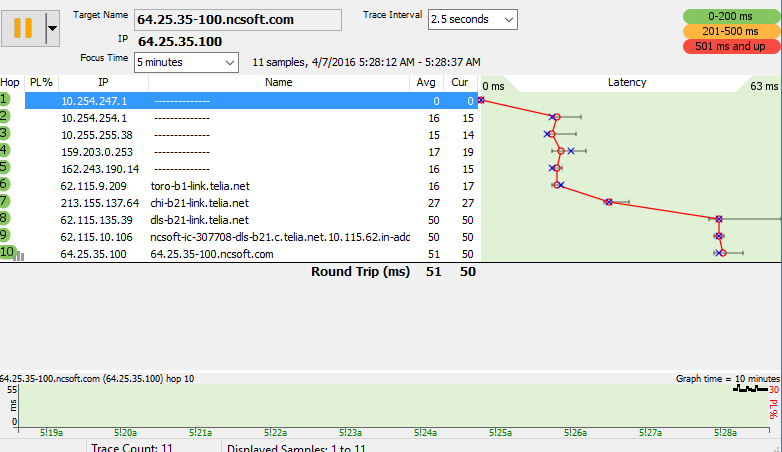Select IP 10.255.255.38

[x=97, y=135]
